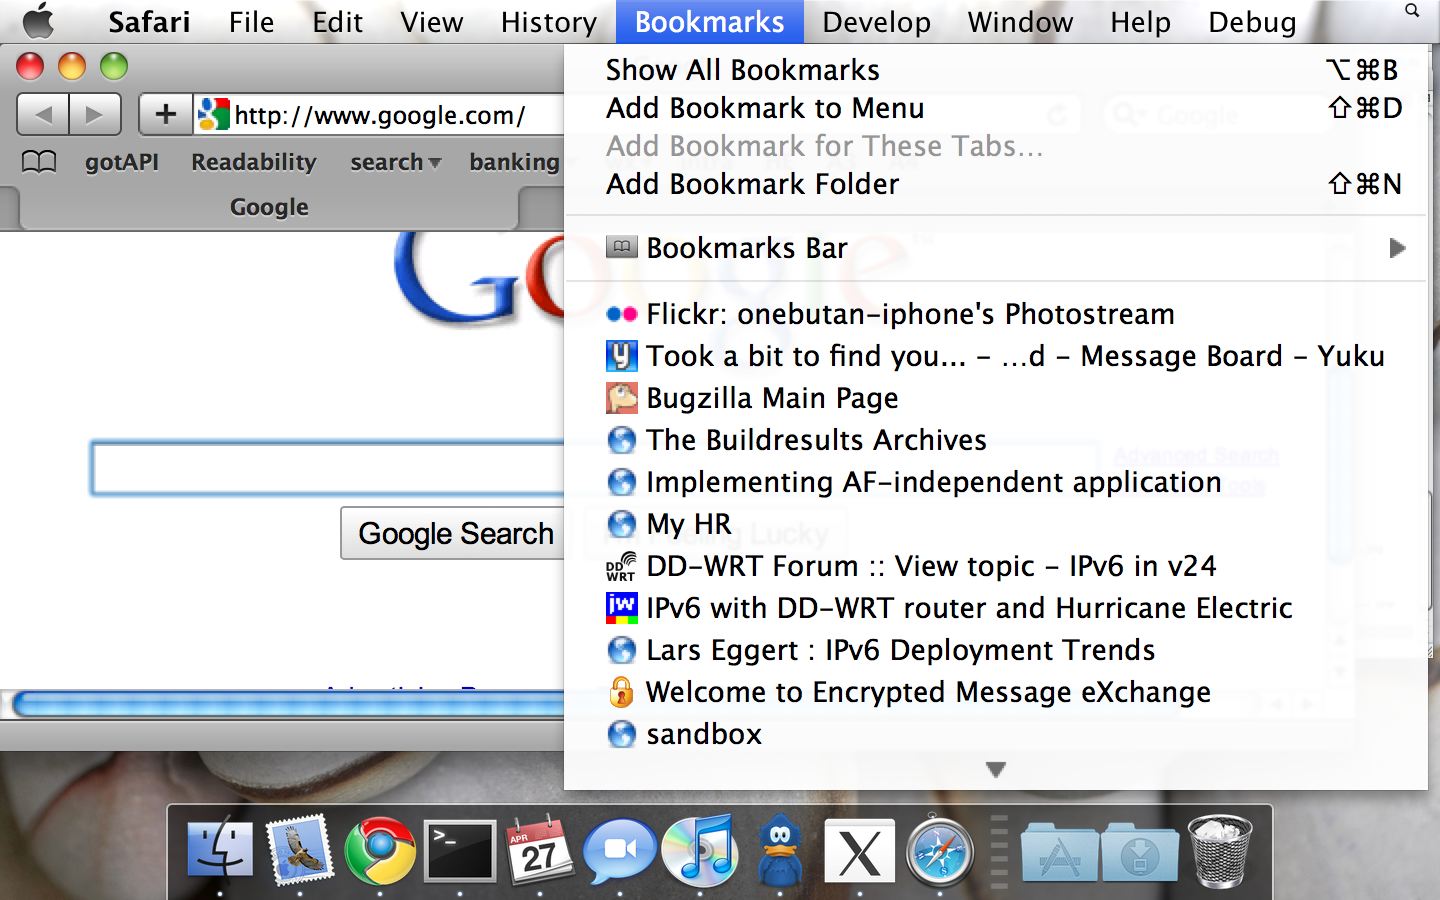Expand the Bookmarks Bar submenu
1440x900 pixels.
(x=996, y=248)
